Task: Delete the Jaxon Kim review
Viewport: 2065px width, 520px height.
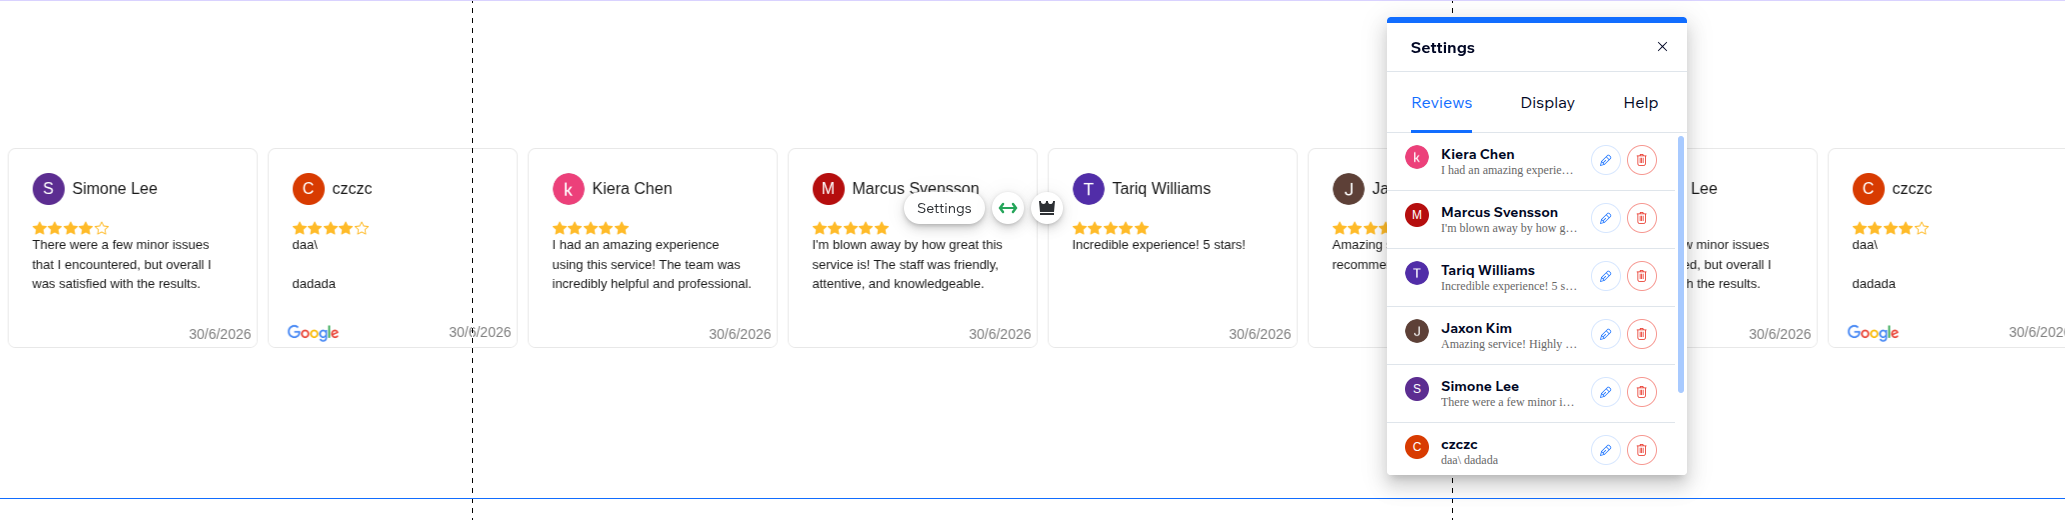Action: coord(1641,334)
